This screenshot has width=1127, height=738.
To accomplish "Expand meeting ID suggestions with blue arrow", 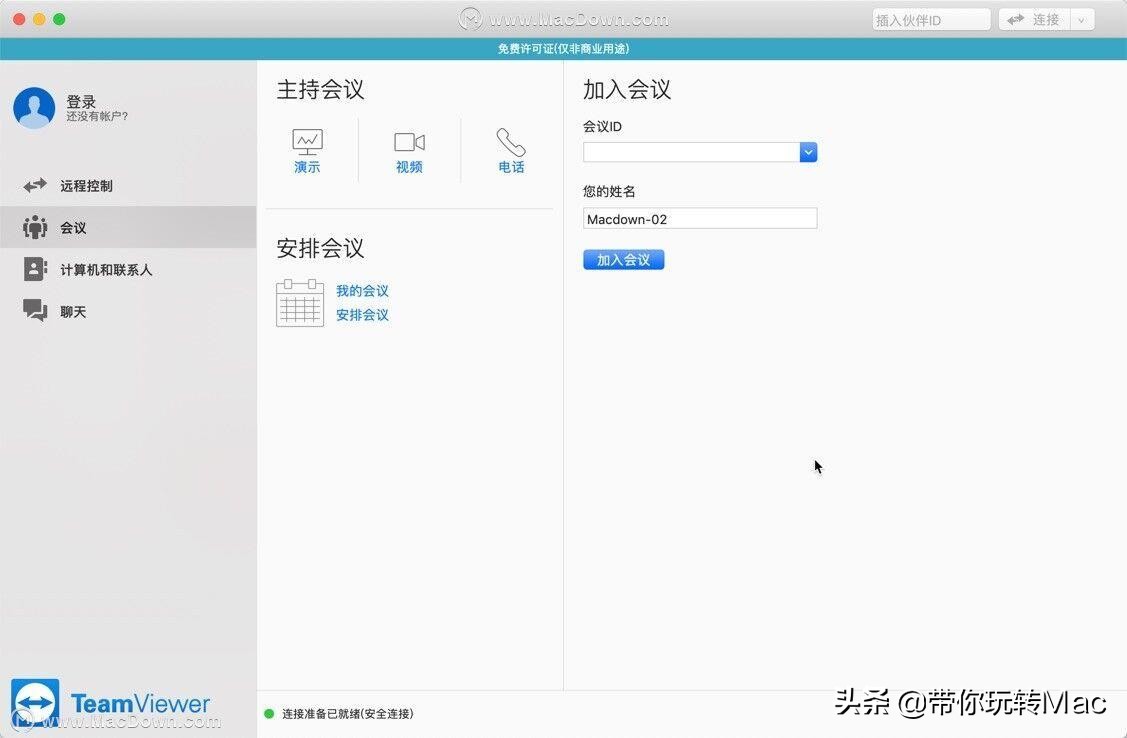I will pos(808,152).
